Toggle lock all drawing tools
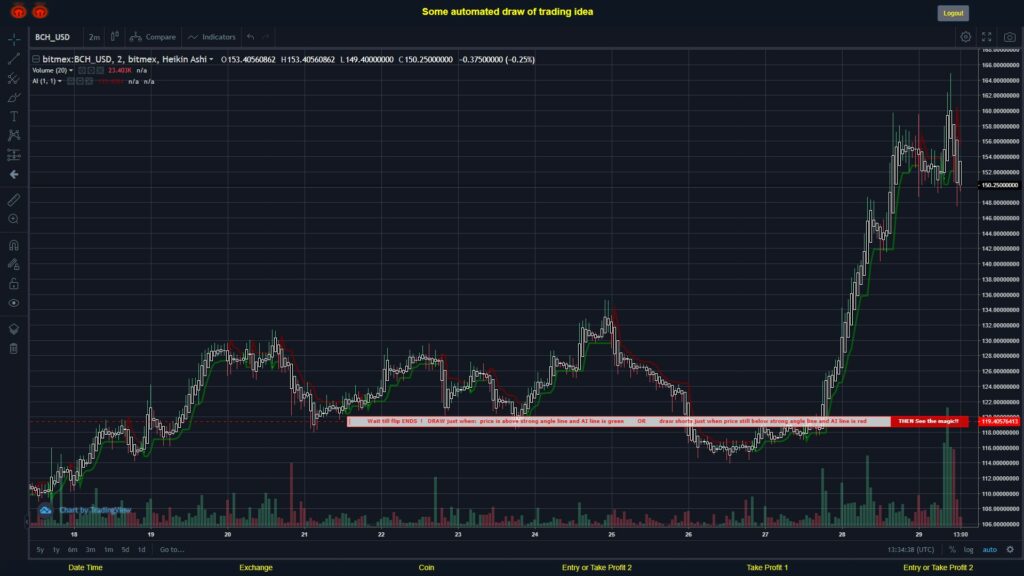 click(x=14, y=283)
